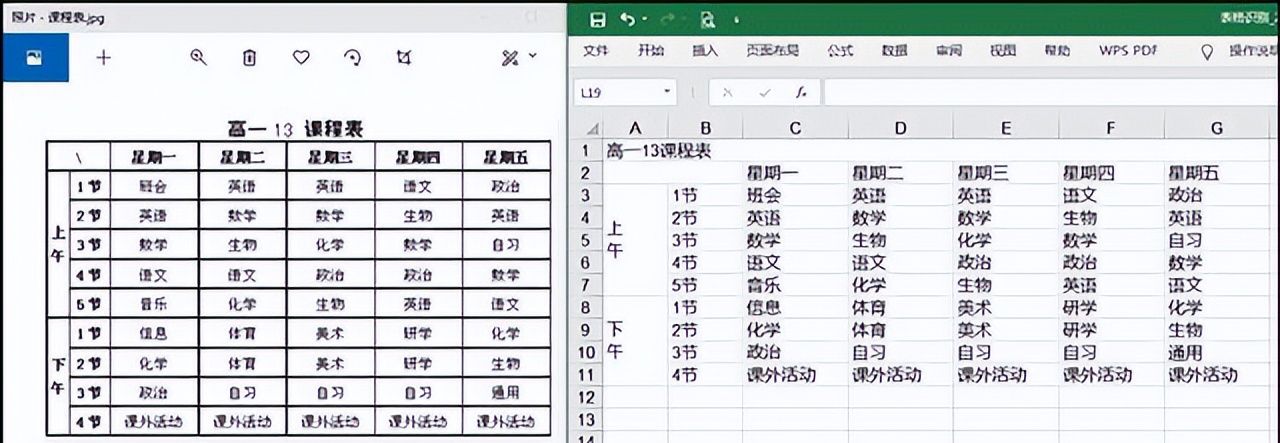Open the 公式 ribbon tab
This screenshot has width=1280, height=443.
pos(840,50)
